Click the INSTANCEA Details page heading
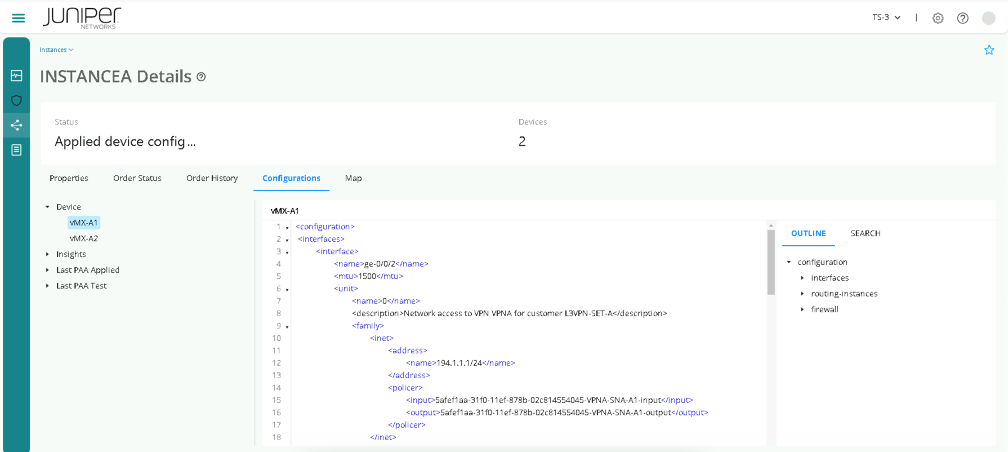The image size is (1008, 452). tap(116, 77)
